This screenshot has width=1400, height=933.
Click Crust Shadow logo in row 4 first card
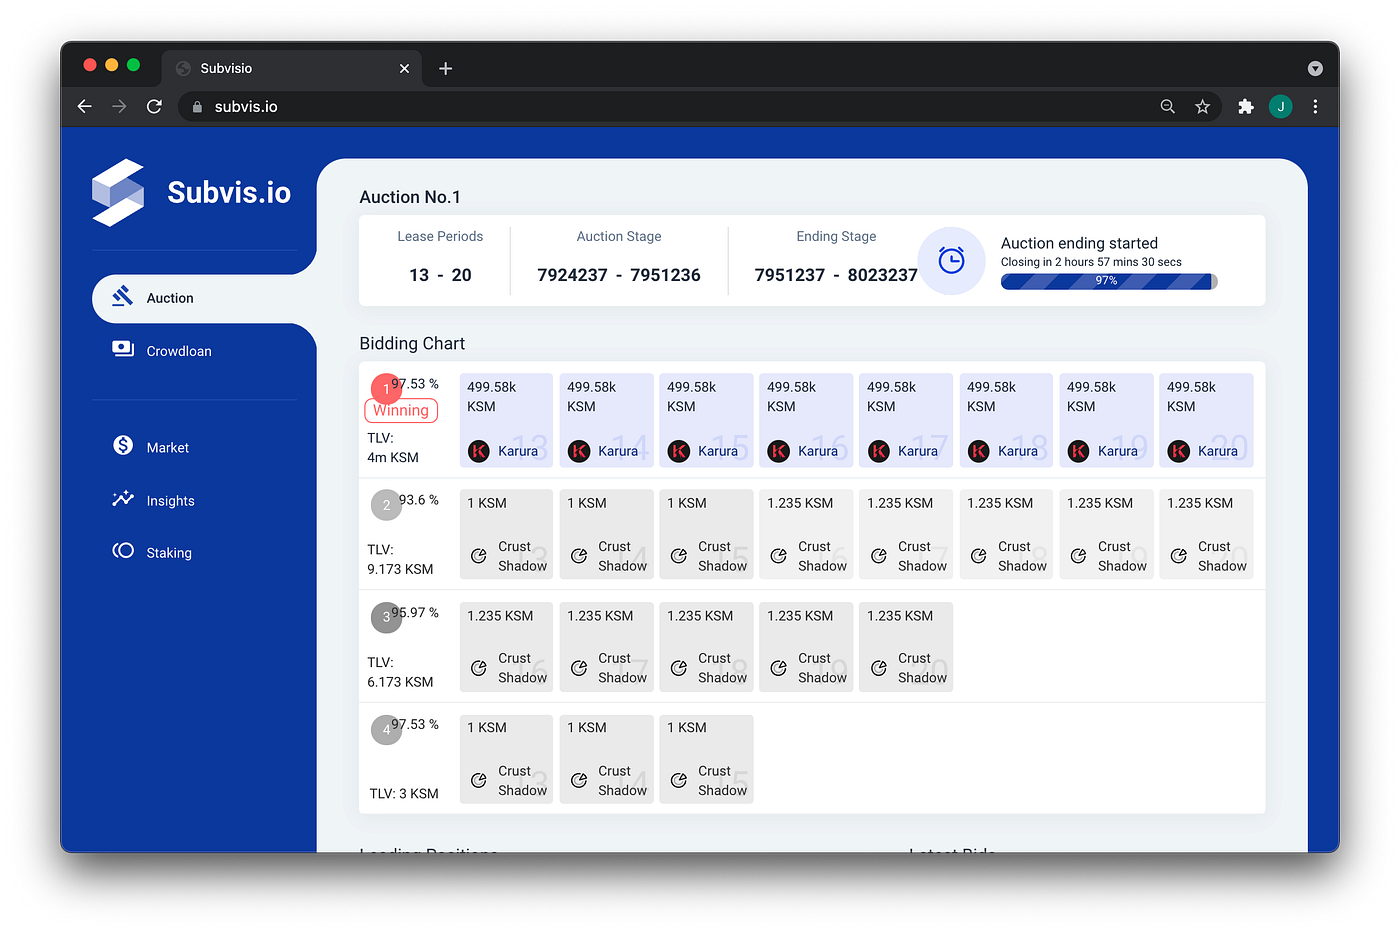coord(479,781)
